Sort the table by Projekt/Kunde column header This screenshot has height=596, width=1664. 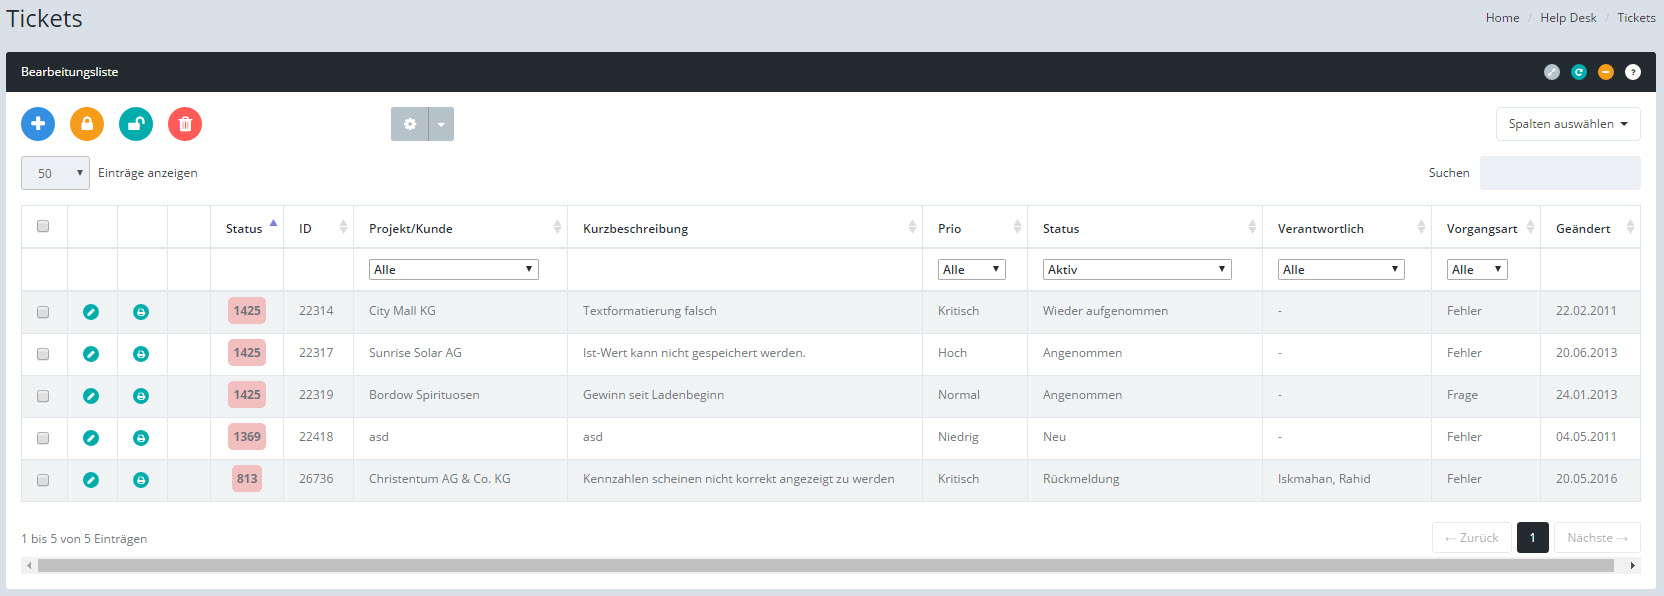click(x=411, y=229)
